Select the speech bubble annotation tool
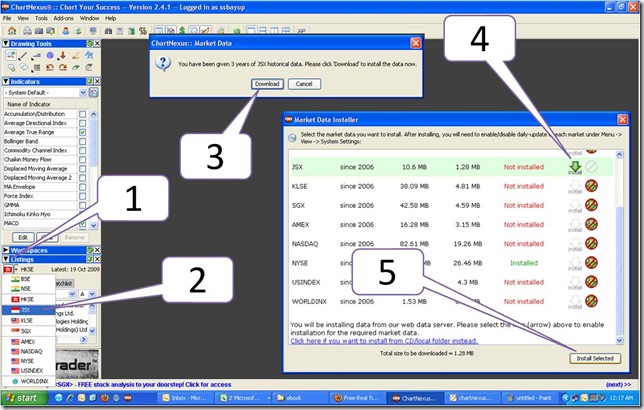 [x=24, y=67]
